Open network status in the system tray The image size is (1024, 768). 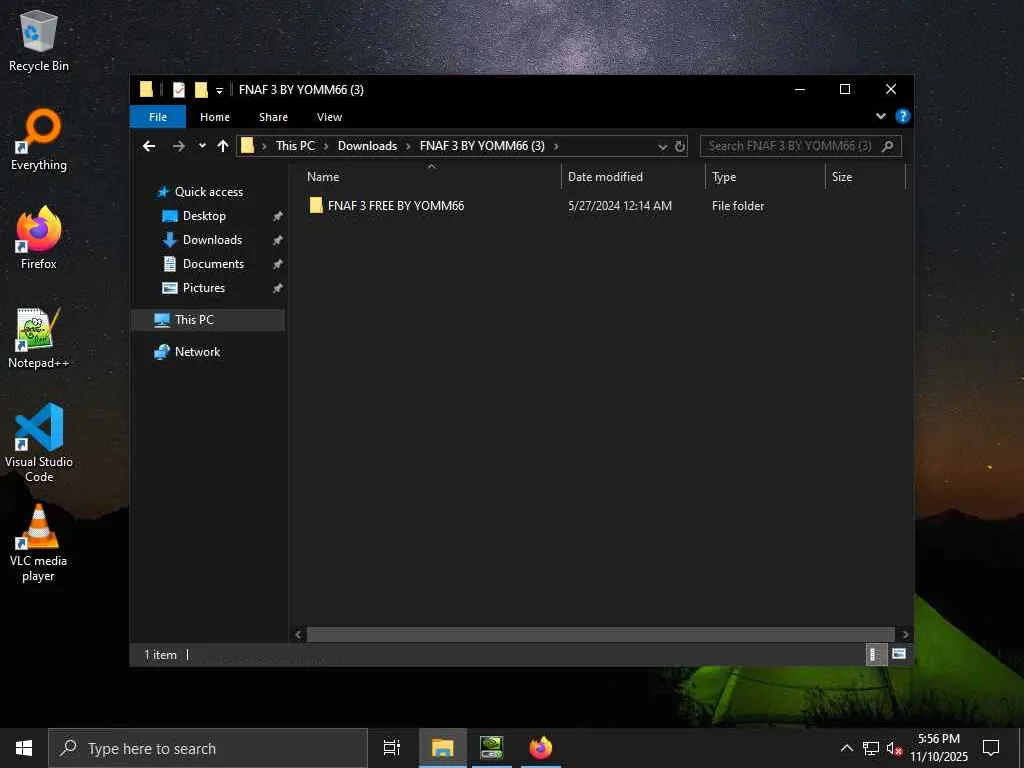coord(871,748)
